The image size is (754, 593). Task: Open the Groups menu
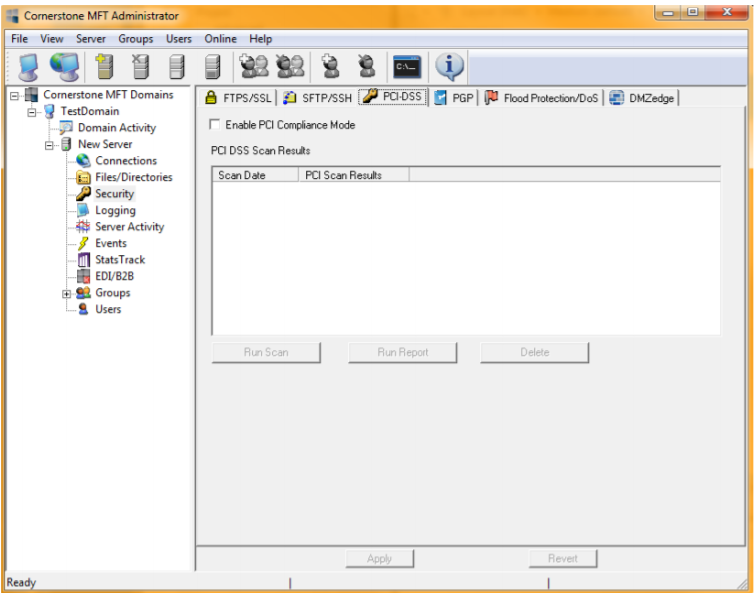(136, 39)
